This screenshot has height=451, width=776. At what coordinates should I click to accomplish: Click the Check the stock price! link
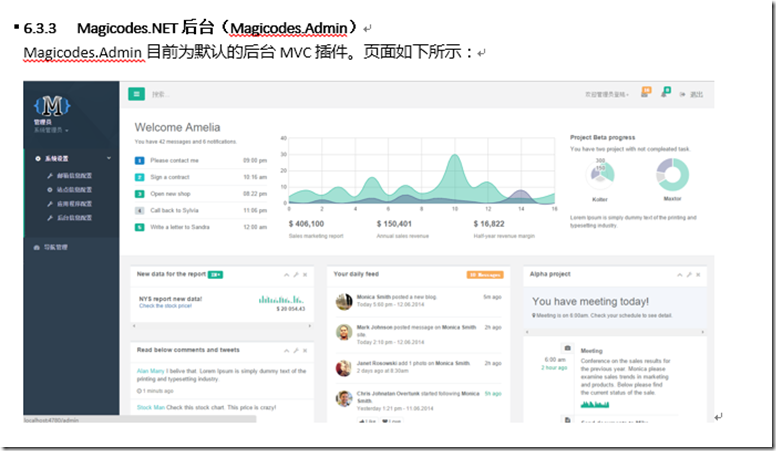click(165, 306)
